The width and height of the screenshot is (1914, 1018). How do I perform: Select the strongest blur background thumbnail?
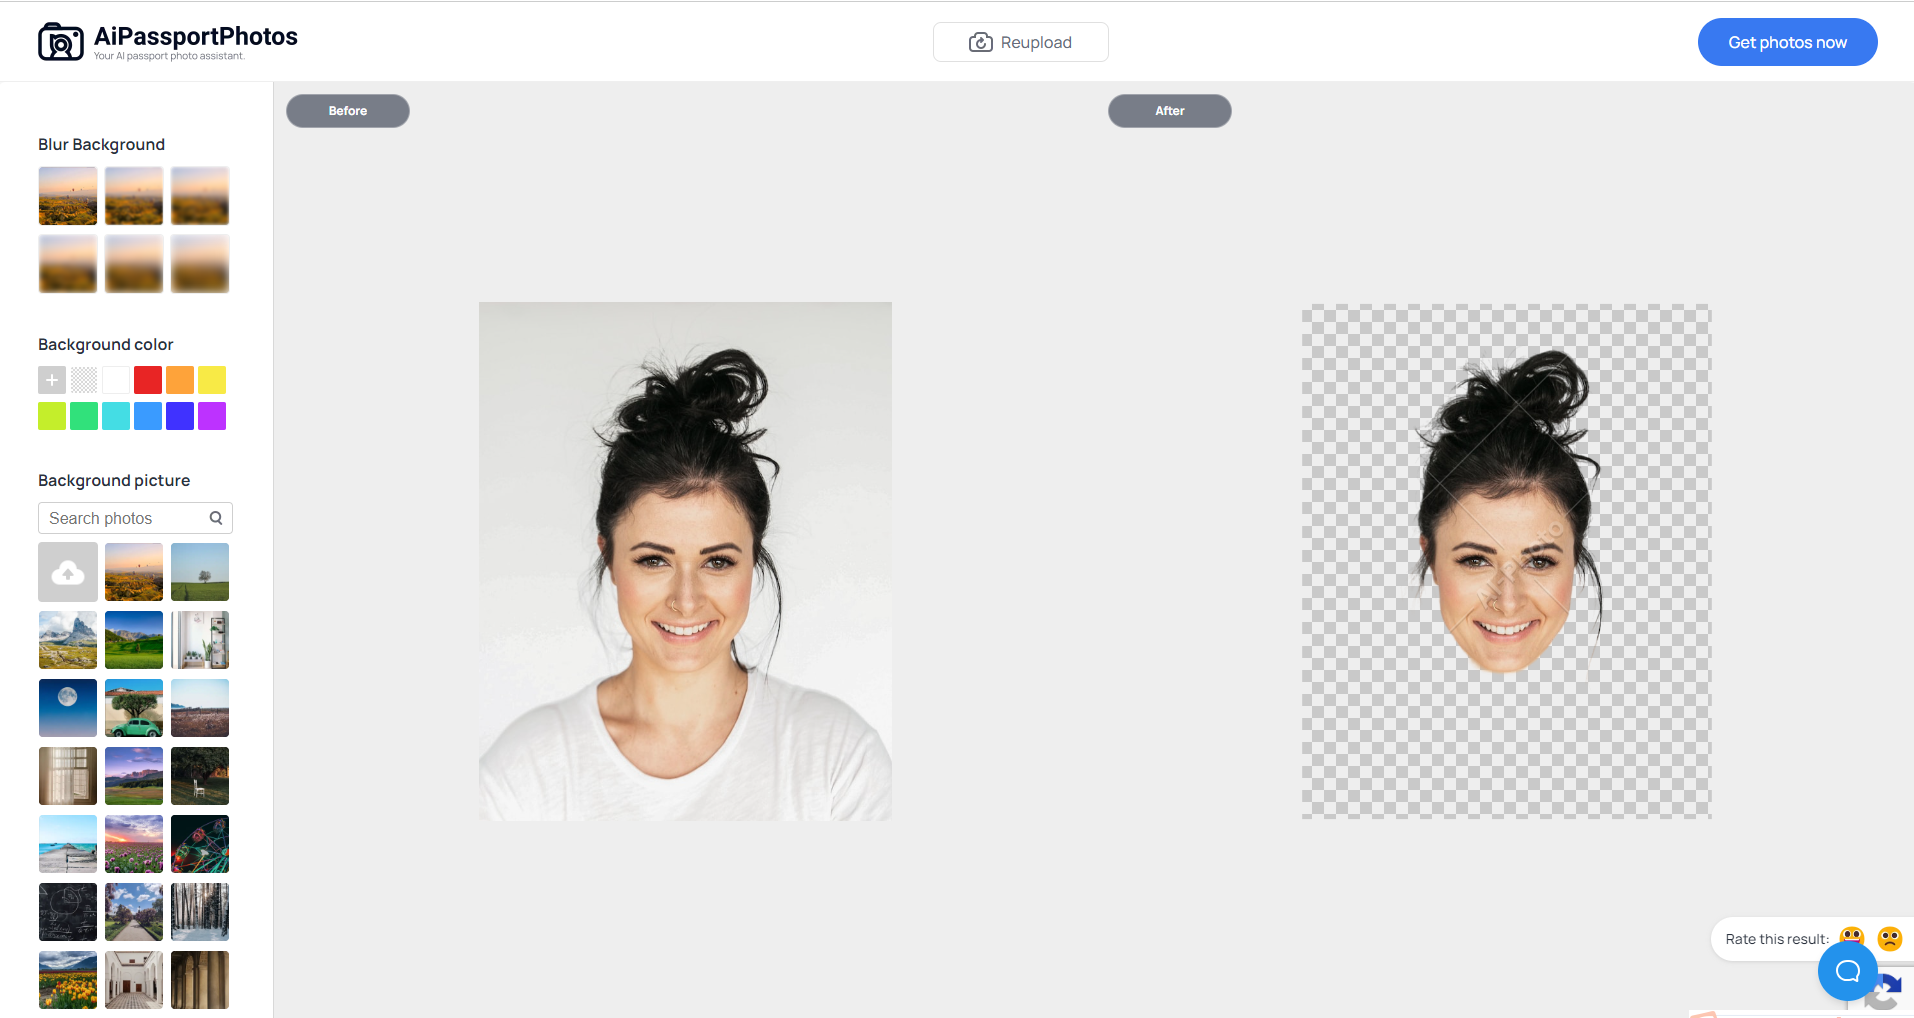coord(199,264)
